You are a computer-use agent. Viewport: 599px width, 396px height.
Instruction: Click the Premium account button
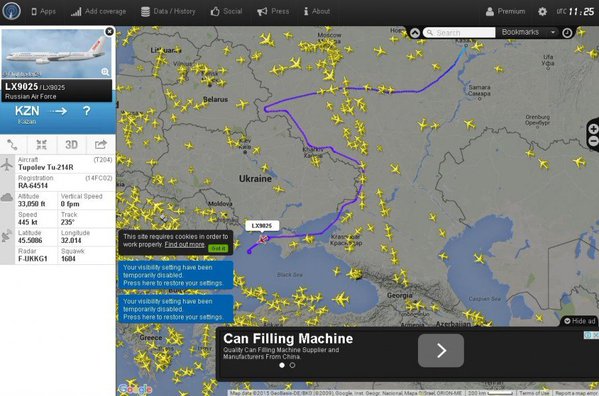505,11
